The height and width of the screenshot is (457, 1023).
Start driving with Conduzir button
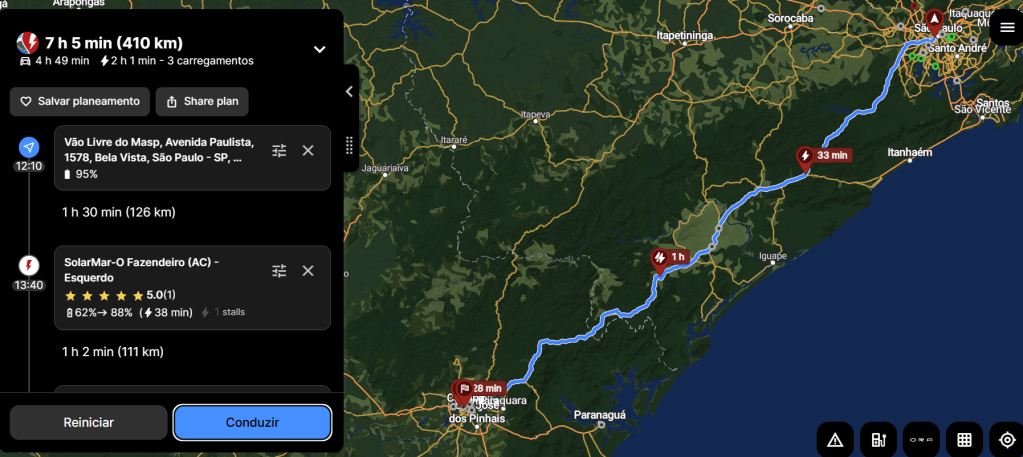[x=252, y=422]
